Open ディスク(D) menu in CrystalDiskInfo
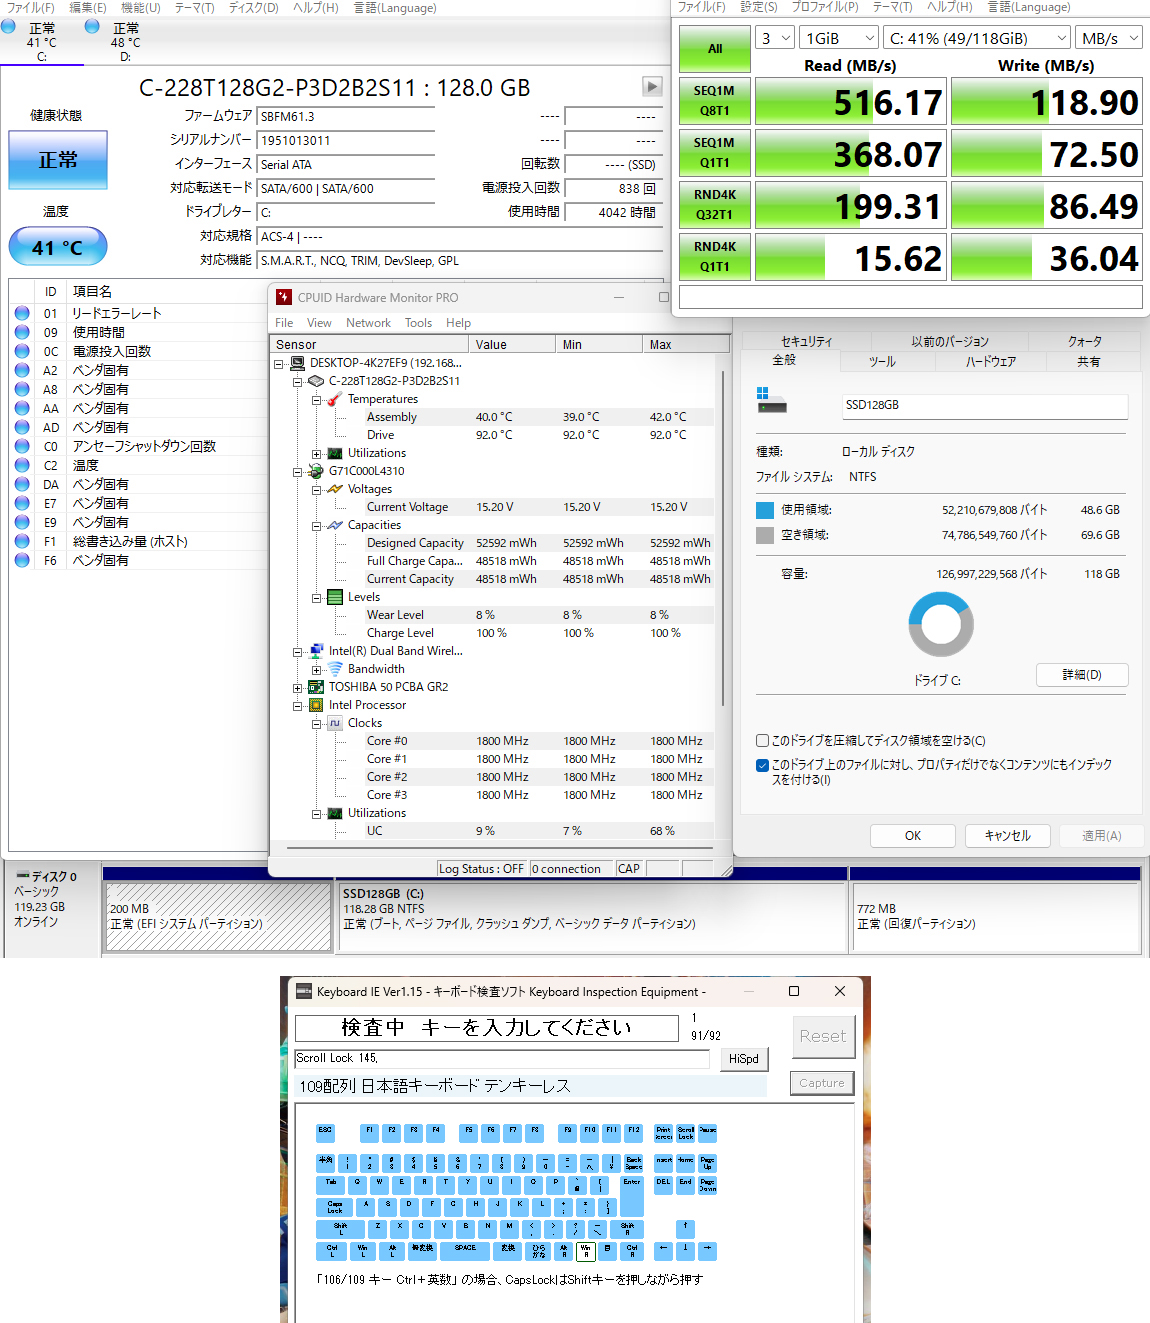1150x1323 pixels. [x=253, y=7]
